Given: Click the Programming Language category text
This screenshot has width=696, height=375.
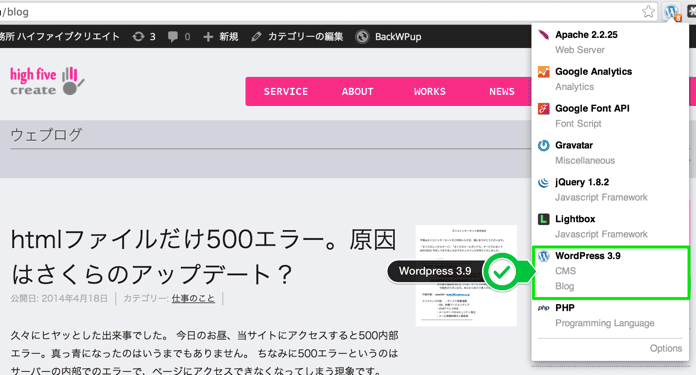Looking at the screenshot, I should coord(605,323).
